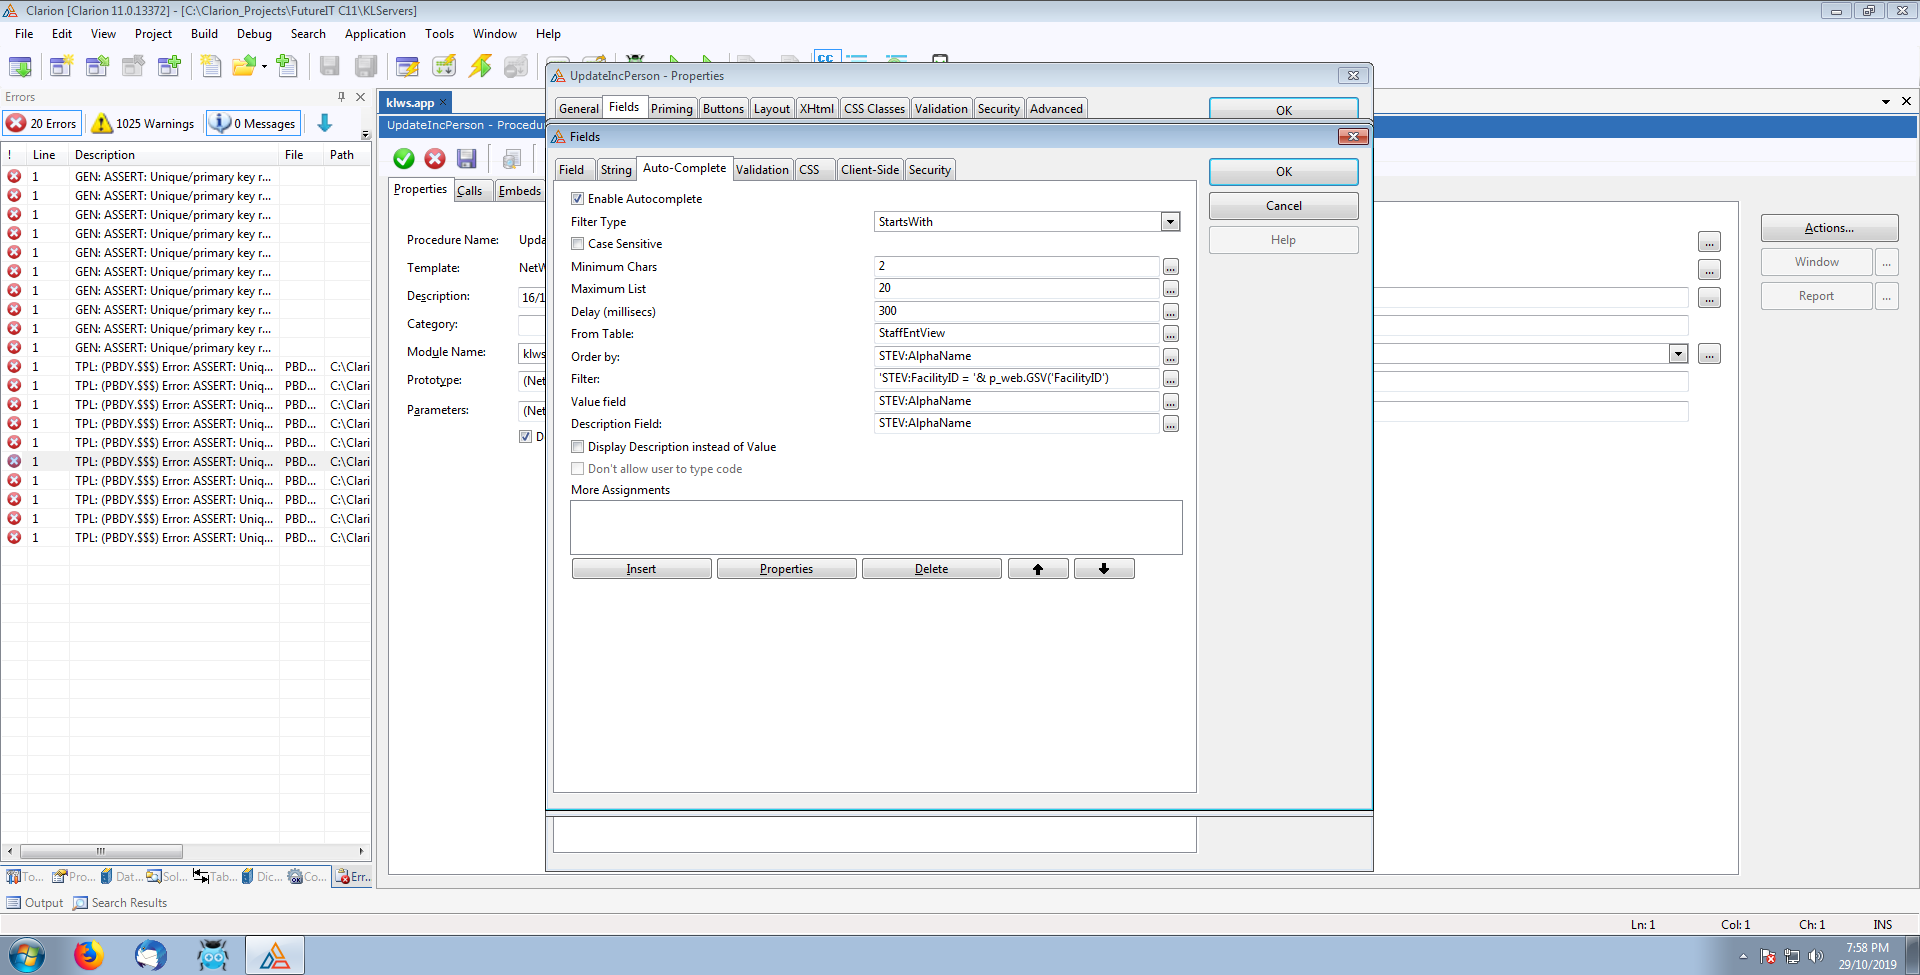Click the up arrow button under More Assignments
The image size is (1920, 975).
tap(1038, 569)
